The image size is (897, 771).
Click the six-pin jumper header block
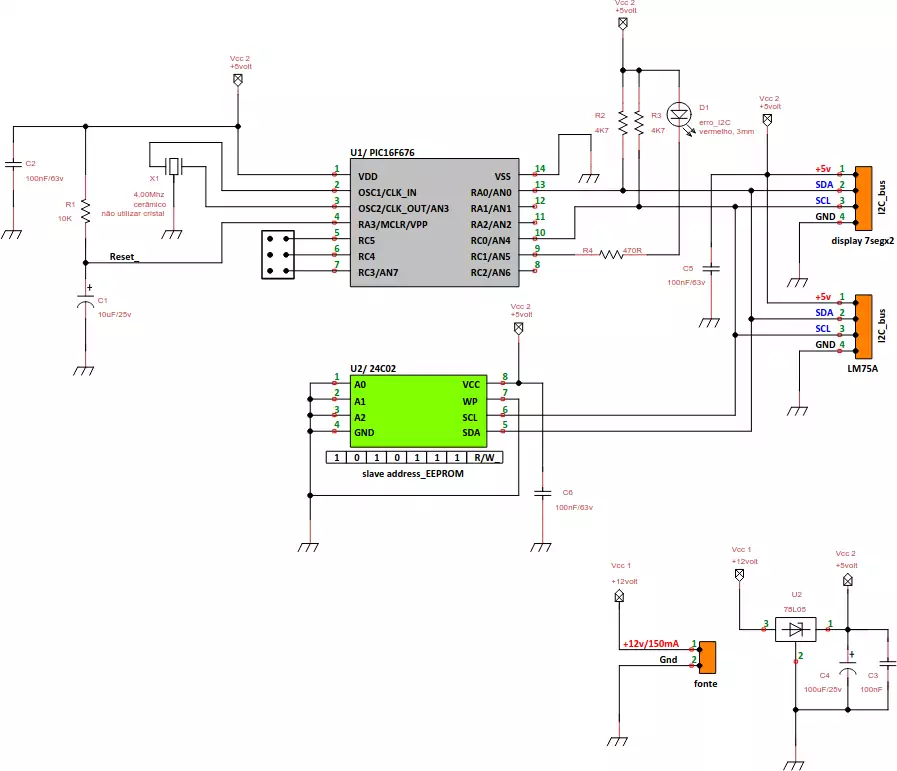[x=278, y=255]
